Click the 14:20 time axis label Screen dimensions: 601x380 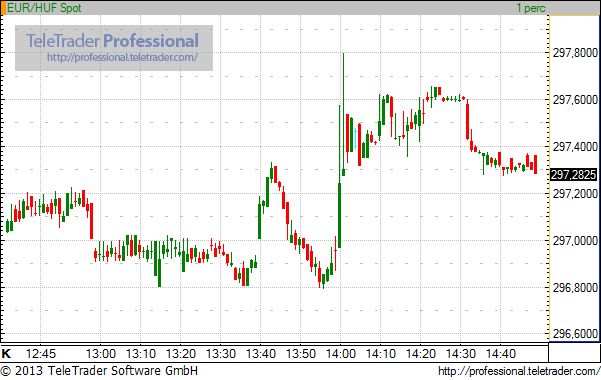click(x=421, y=354)
